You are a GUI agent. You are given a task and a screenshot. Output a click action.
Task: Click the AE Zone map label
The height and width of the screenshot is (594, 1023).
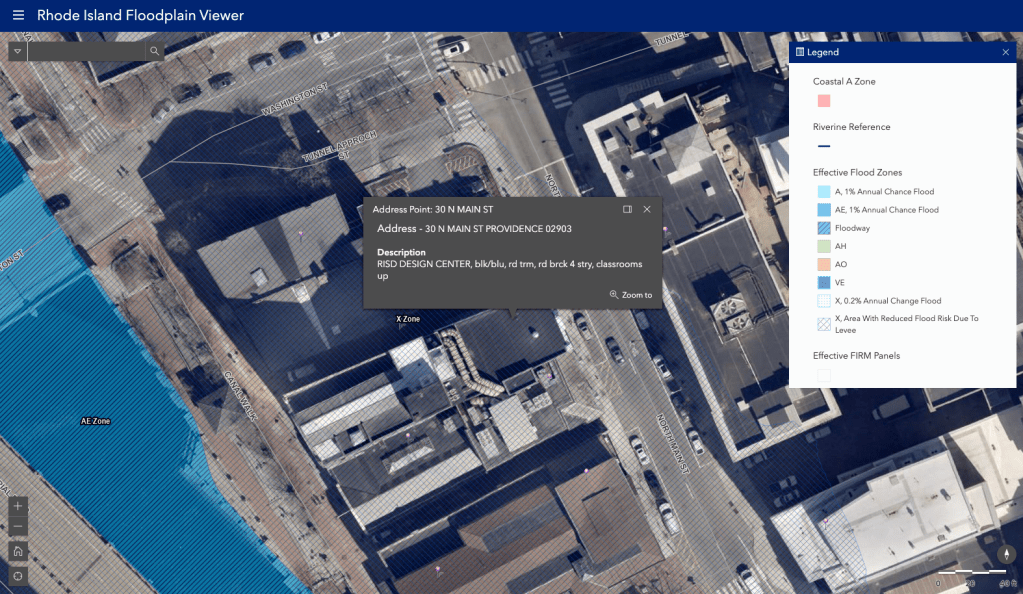tap(95, 422)
